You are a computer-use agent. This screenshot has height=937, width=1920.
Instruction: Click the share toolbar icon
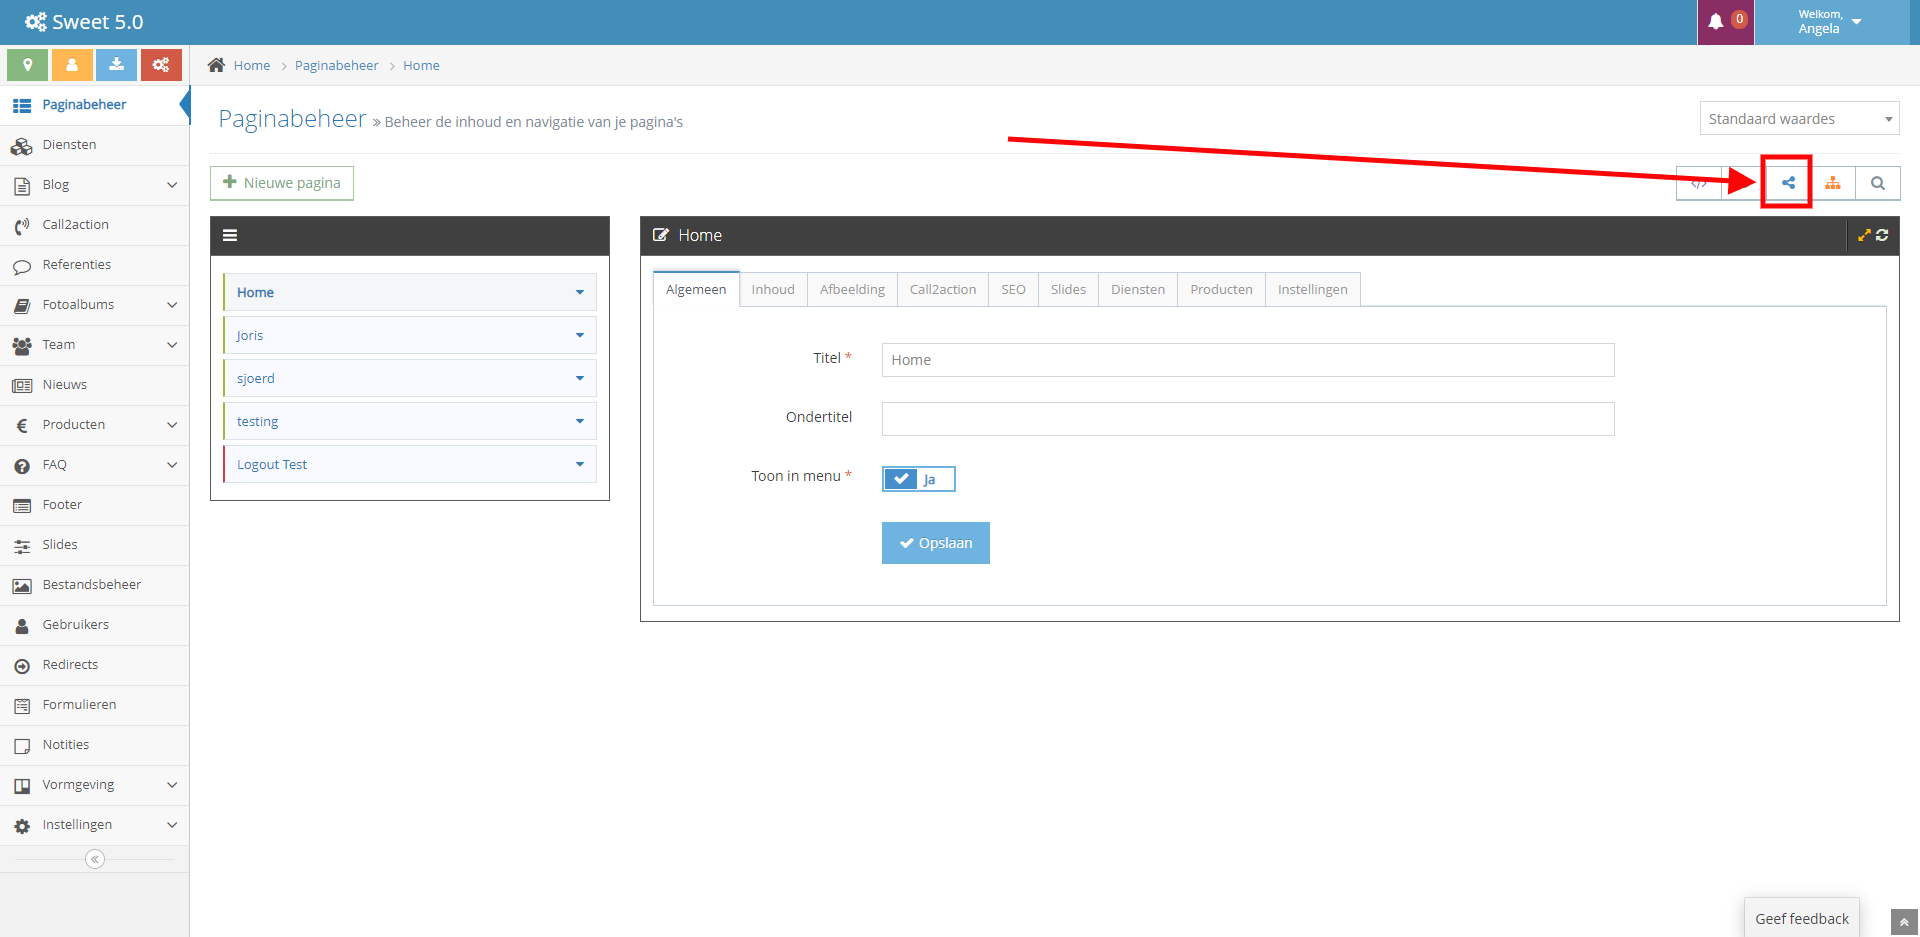(x=1788, y=183)
